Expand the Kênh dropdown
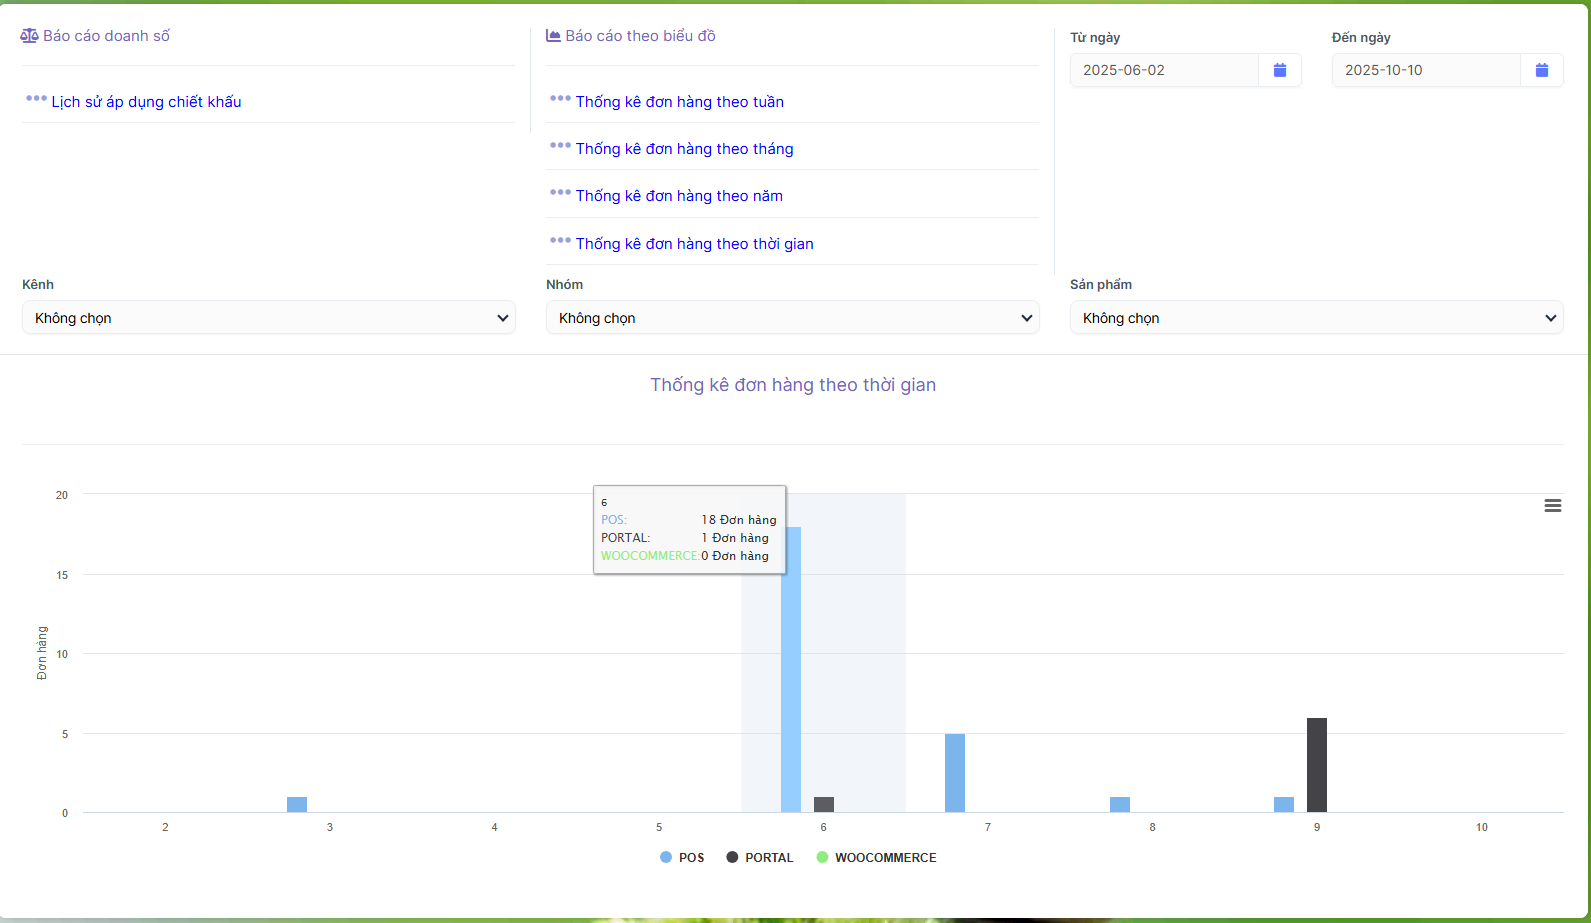 (268, 318)
